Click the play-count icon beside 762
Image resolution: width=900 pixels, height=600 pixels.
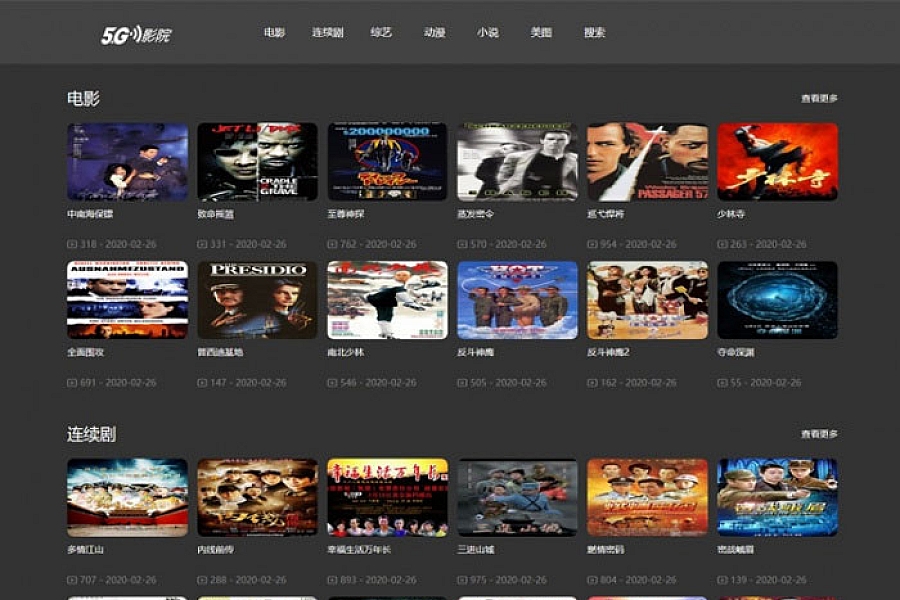[332, 244]
